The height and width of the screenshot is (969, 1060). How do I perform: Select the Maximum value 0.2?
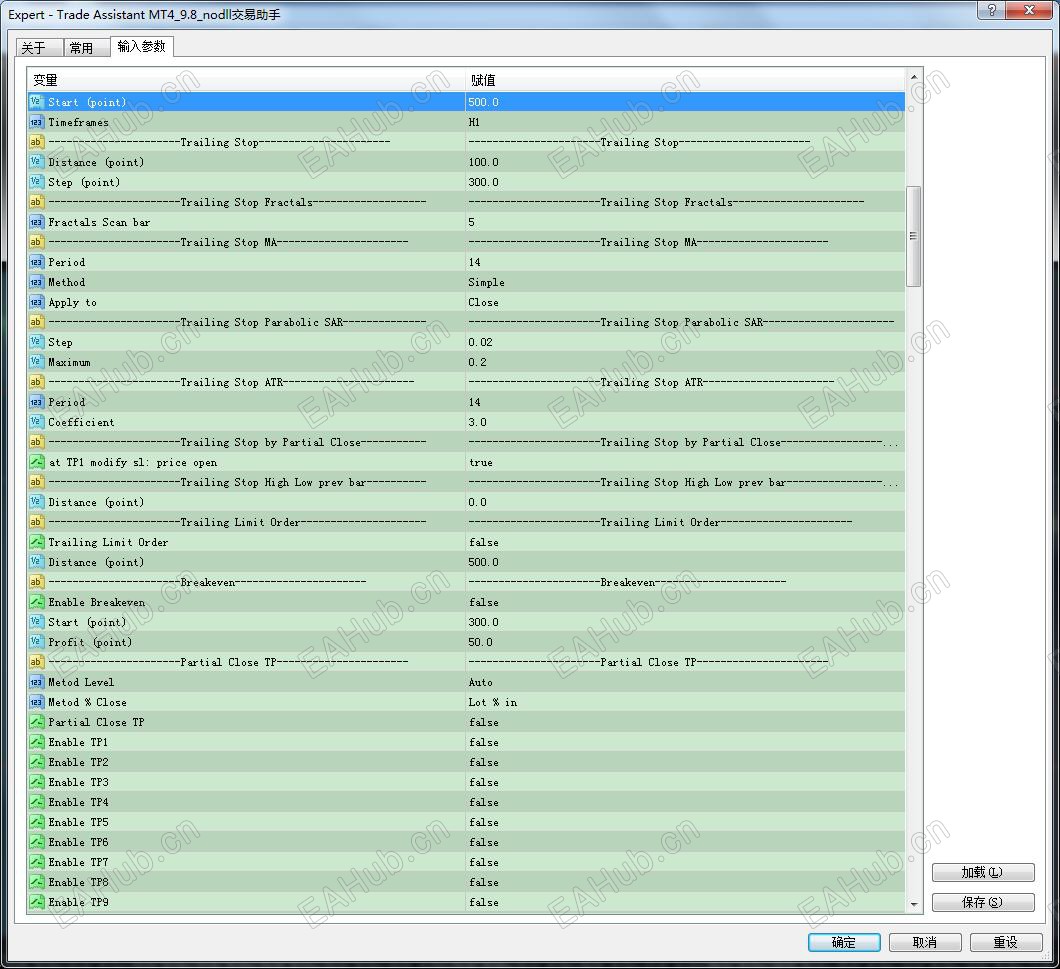click(x=477, y=362)
